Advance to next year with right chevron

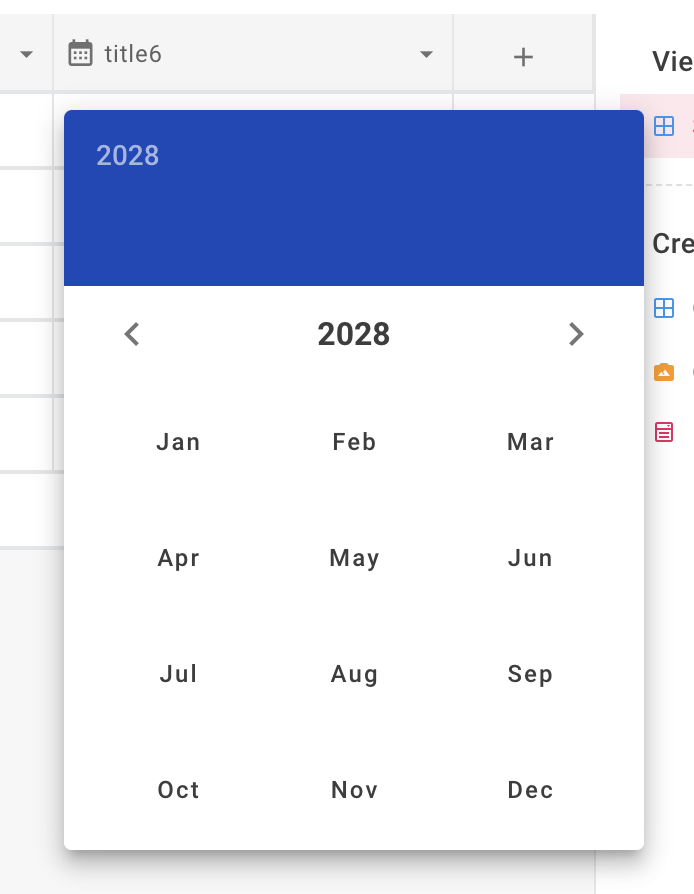(x=576, y=334)
